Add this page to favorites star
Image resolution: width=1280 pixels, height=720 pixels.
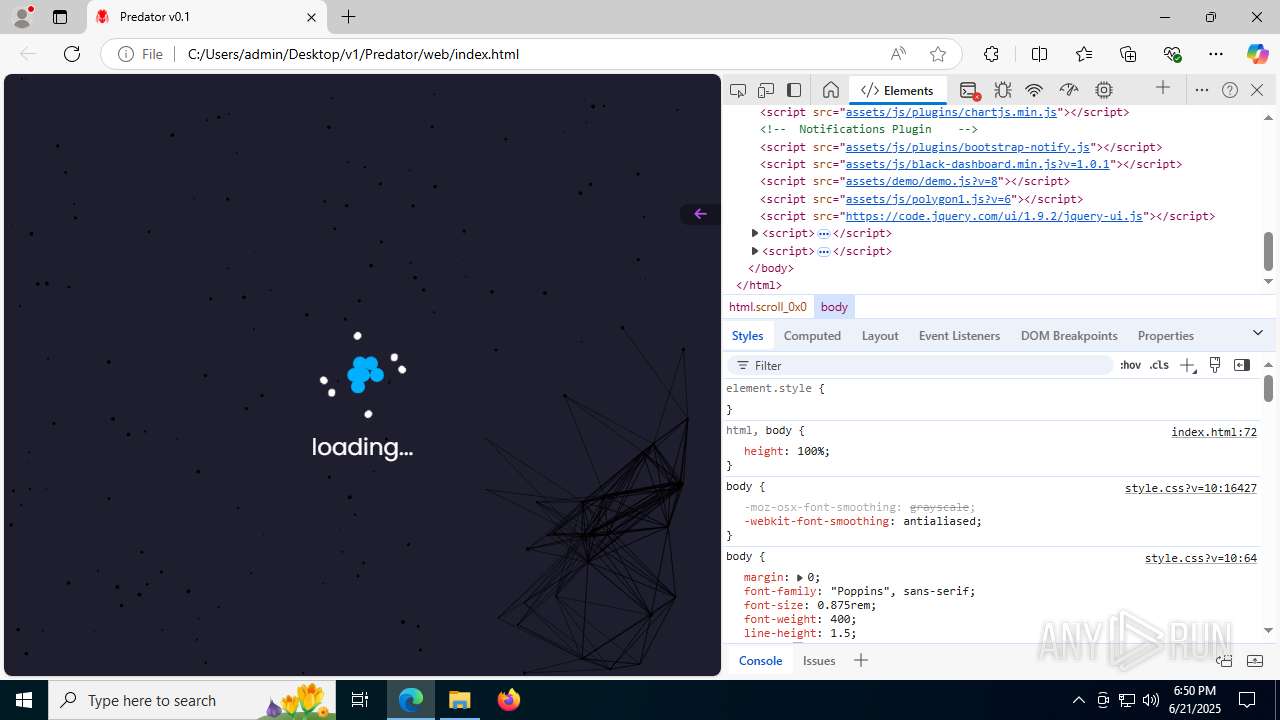pyautogui.click(x=937, y=54)
